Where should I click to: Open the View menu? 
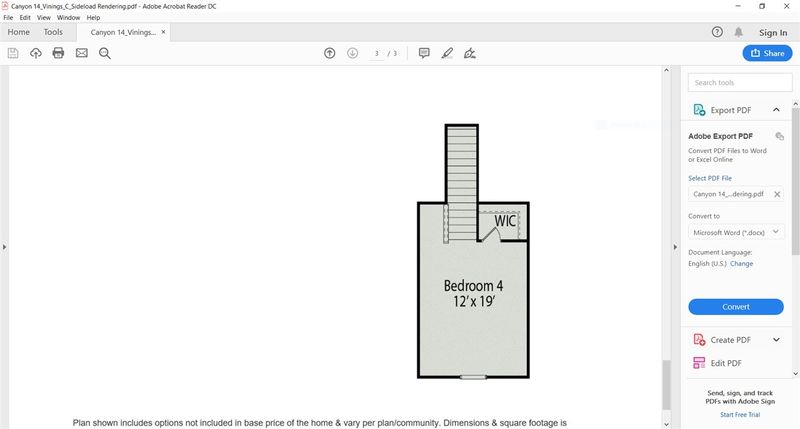[43, 17]
